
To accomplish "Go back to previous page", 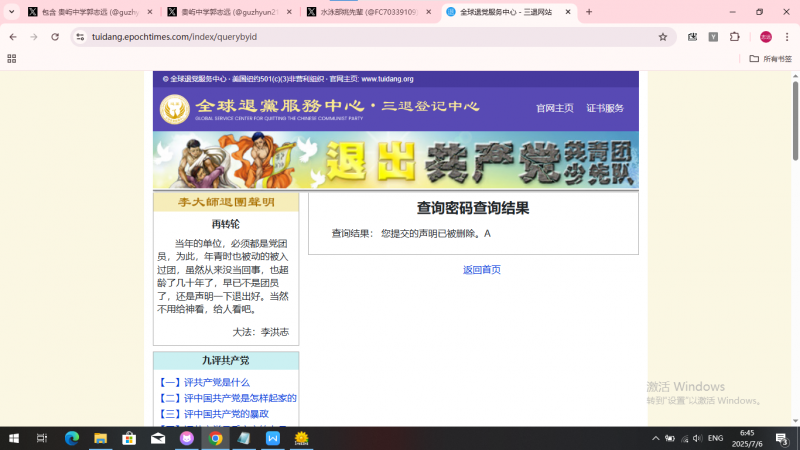I will tap(13, 37).
